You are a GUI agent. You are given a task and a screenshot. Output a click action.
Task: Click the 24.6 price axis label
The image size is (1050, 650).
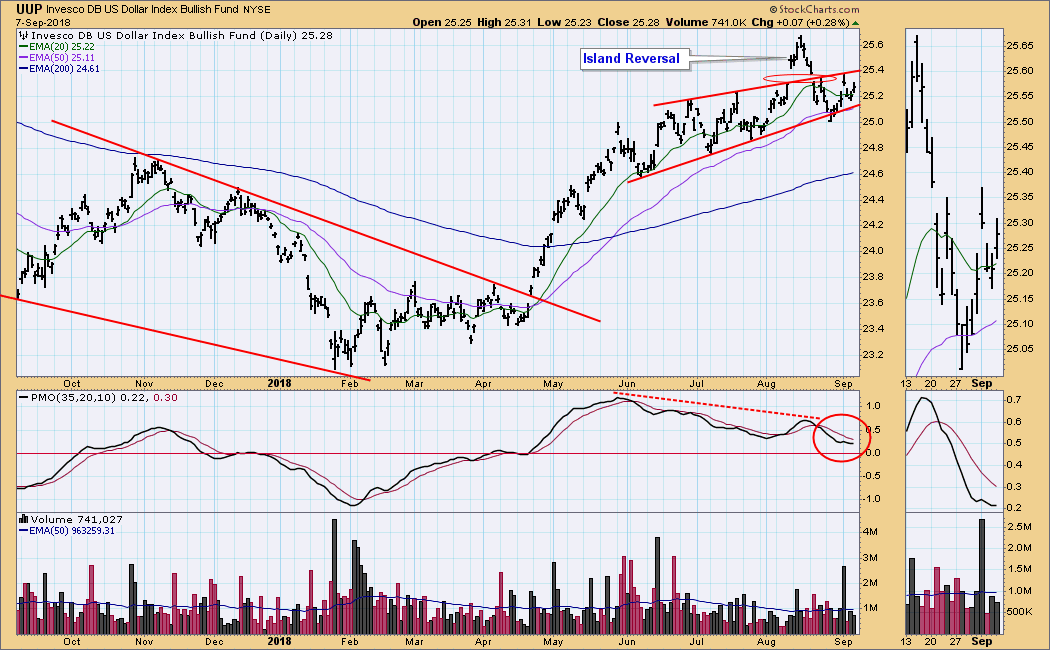tap(873, 174)
